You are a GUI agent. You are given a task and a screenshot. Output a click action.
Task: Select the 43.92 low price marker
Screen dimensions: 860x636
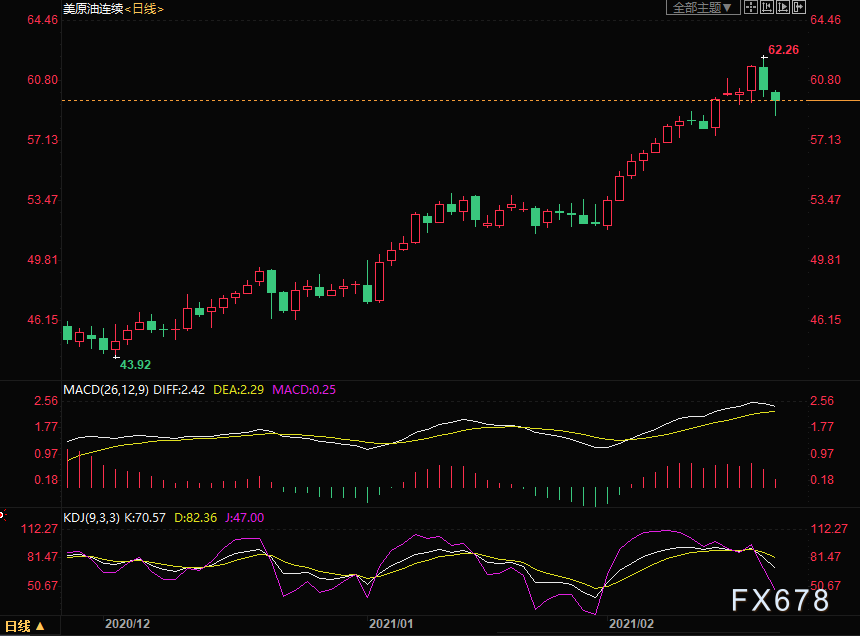135,365
